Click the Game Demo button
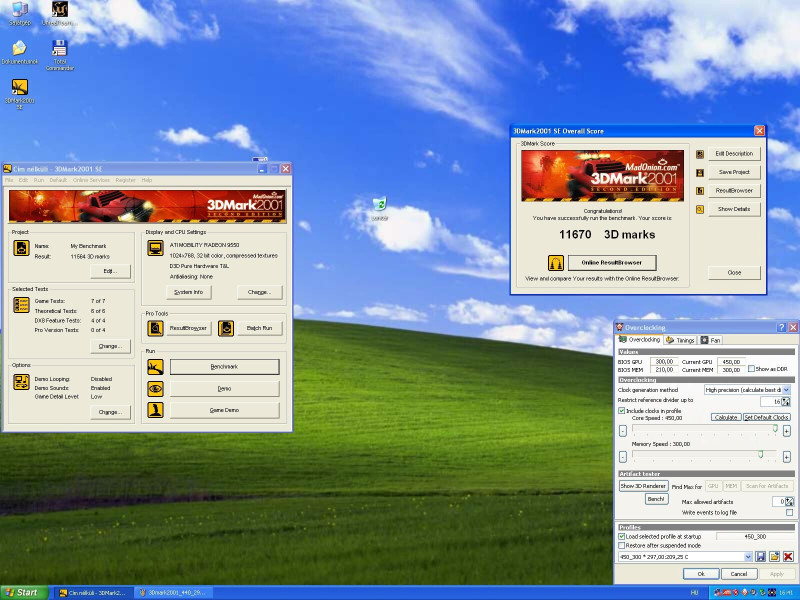This screenshot has height=600, width=800. pos(224,410)
